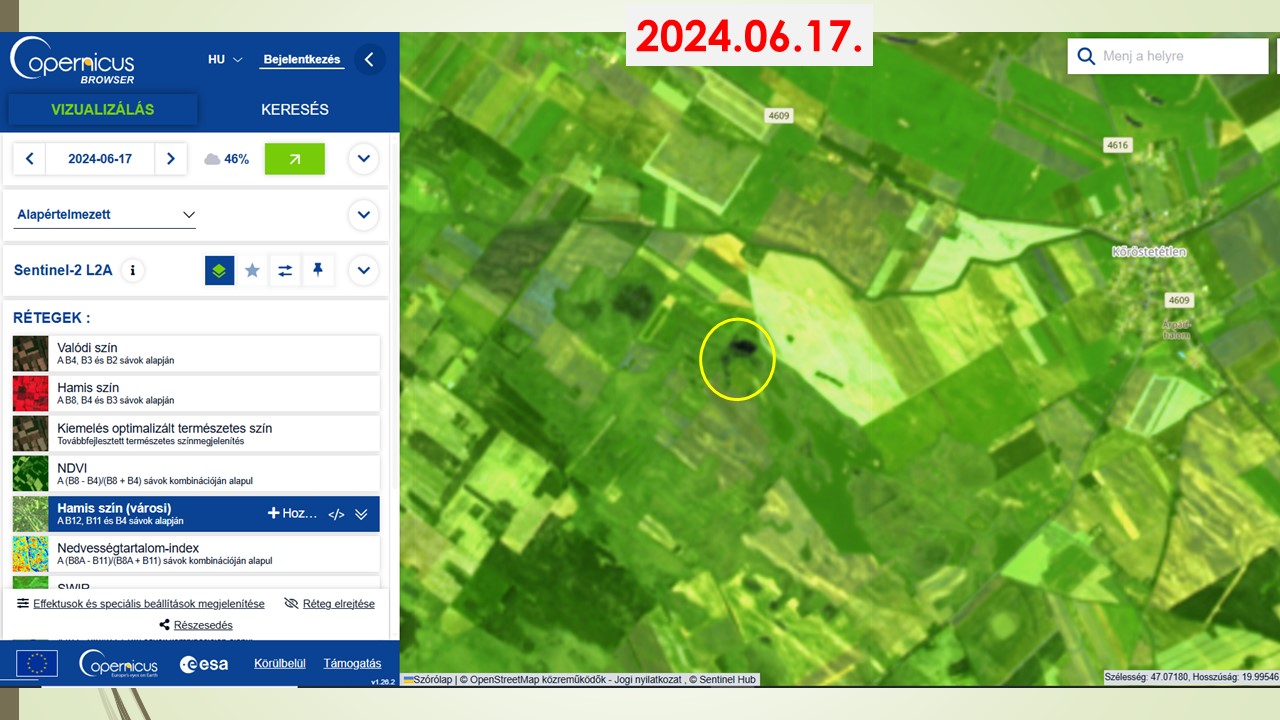Open the Alapértelmezett dropdown

point(106,215)
